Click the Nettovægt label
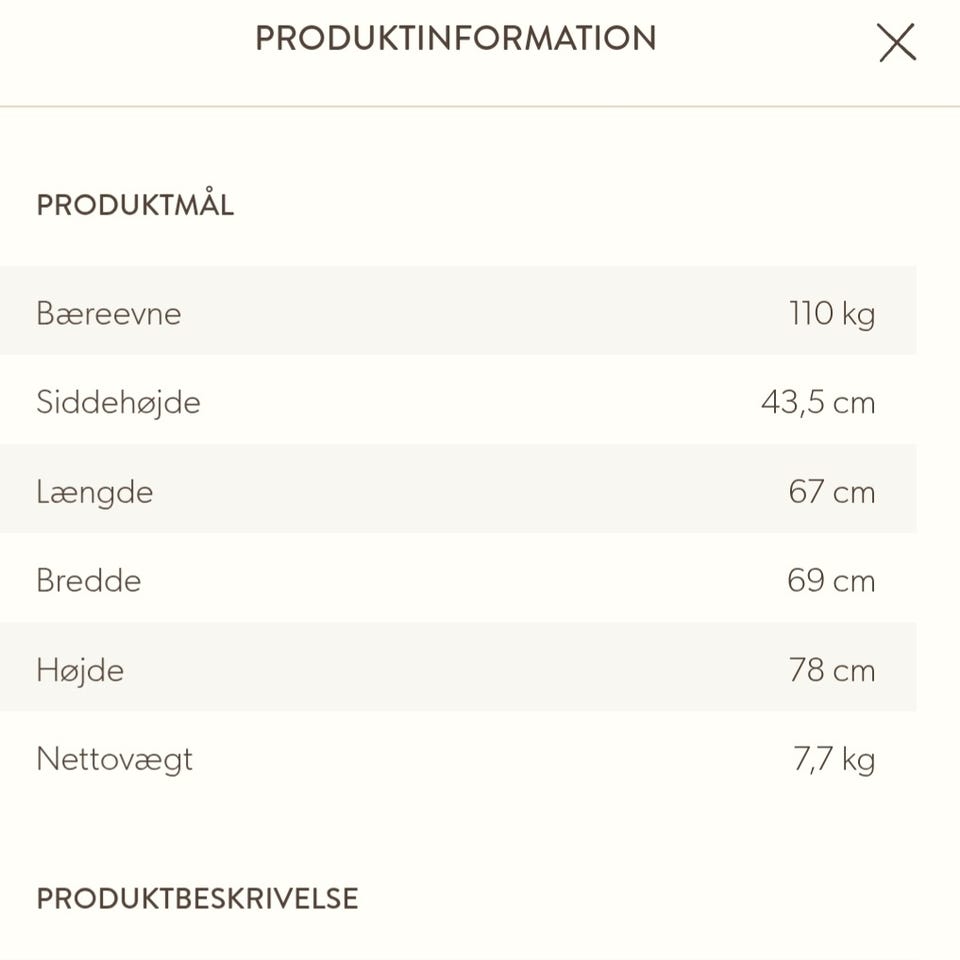This screenshot has height=960, width=960. (x=114, y=759)
